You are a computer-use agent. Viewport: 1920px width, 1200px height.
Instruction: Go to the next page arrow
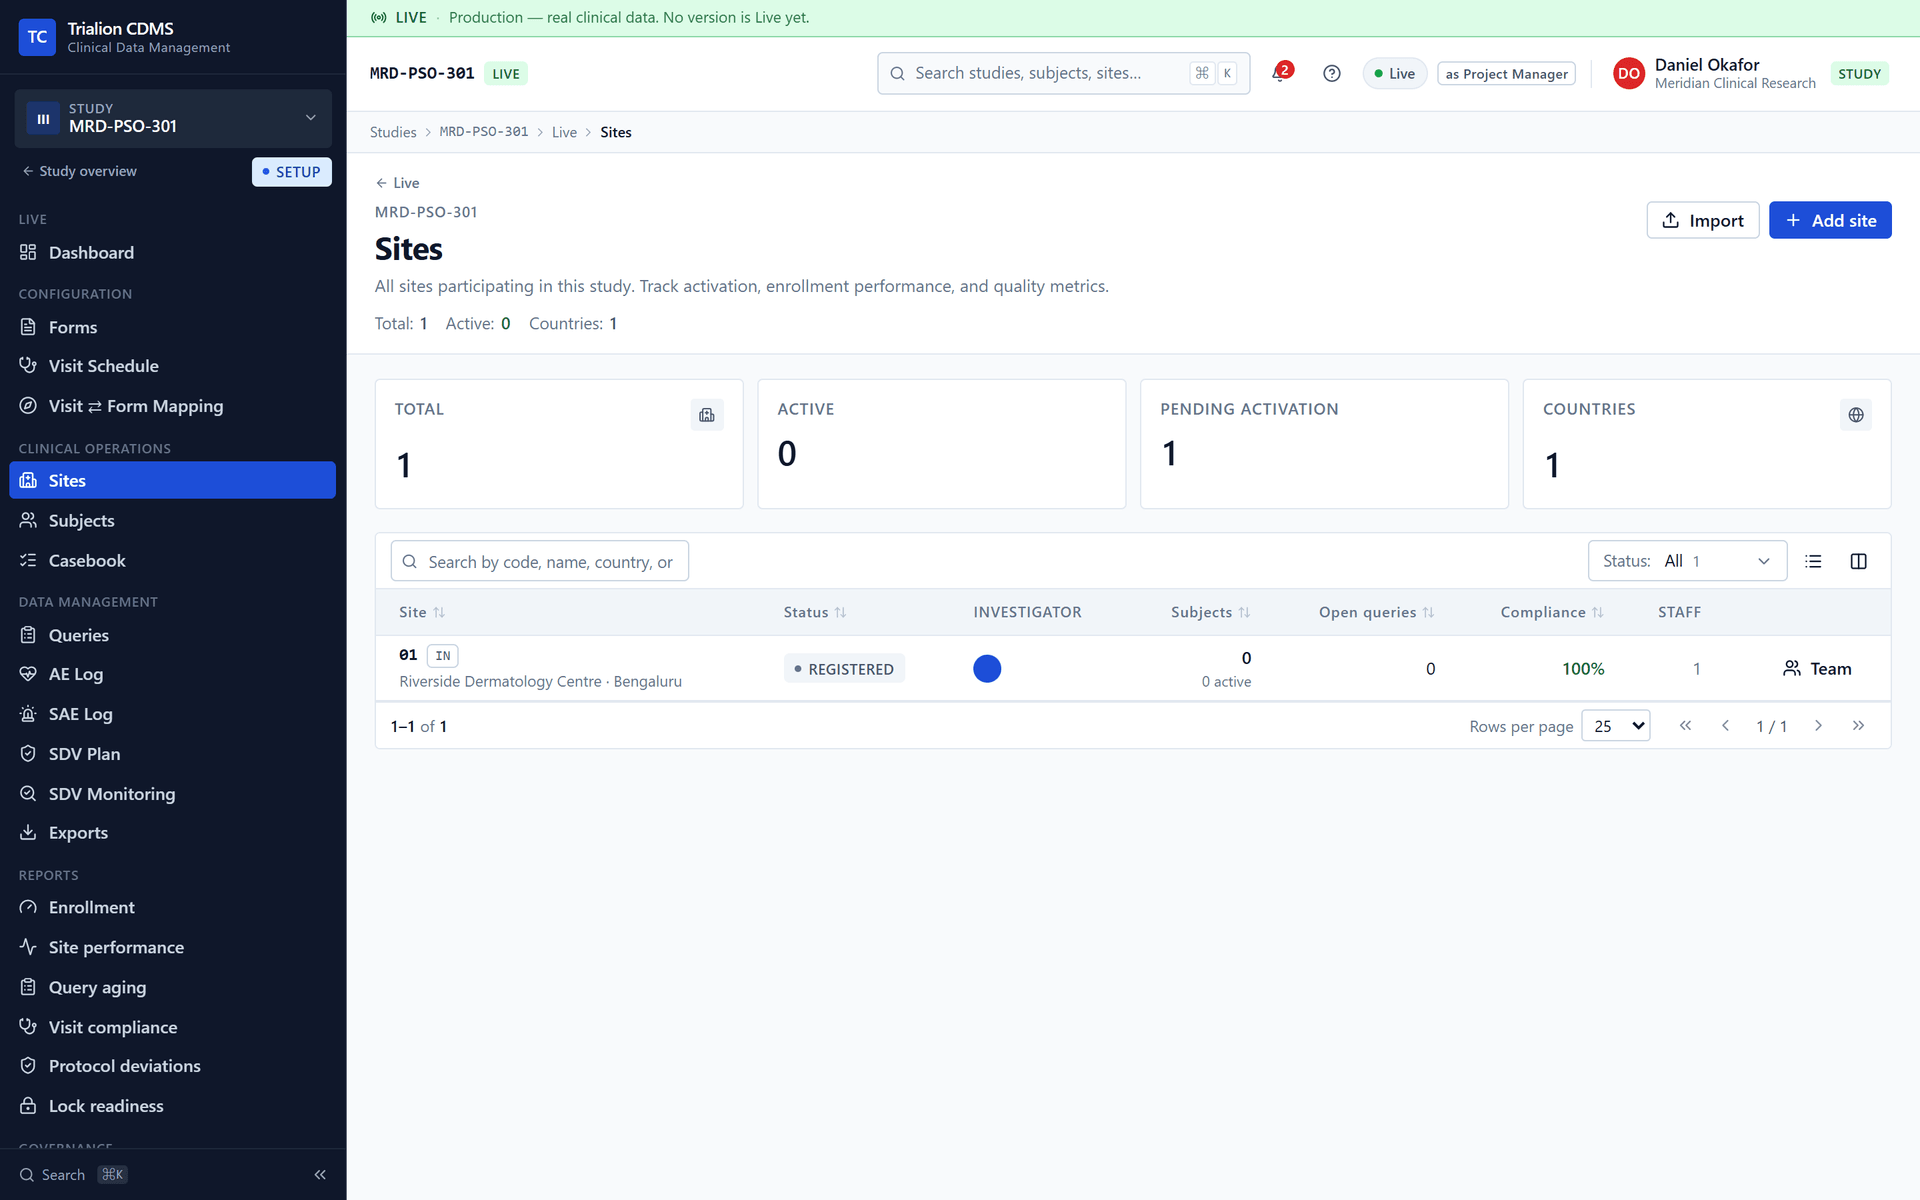point(1818,726)
